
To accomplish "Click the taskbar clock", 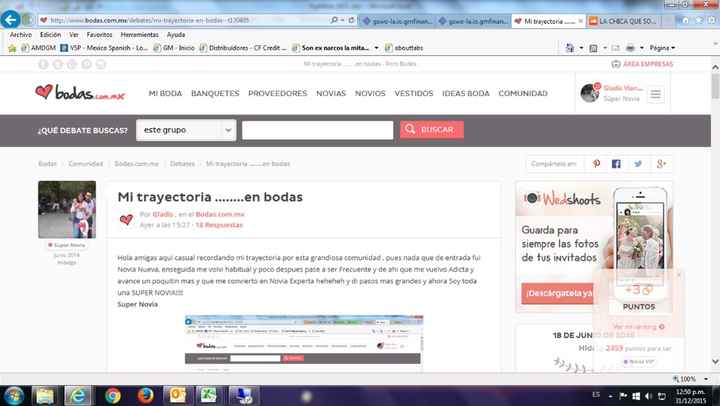I will (690, 396).
